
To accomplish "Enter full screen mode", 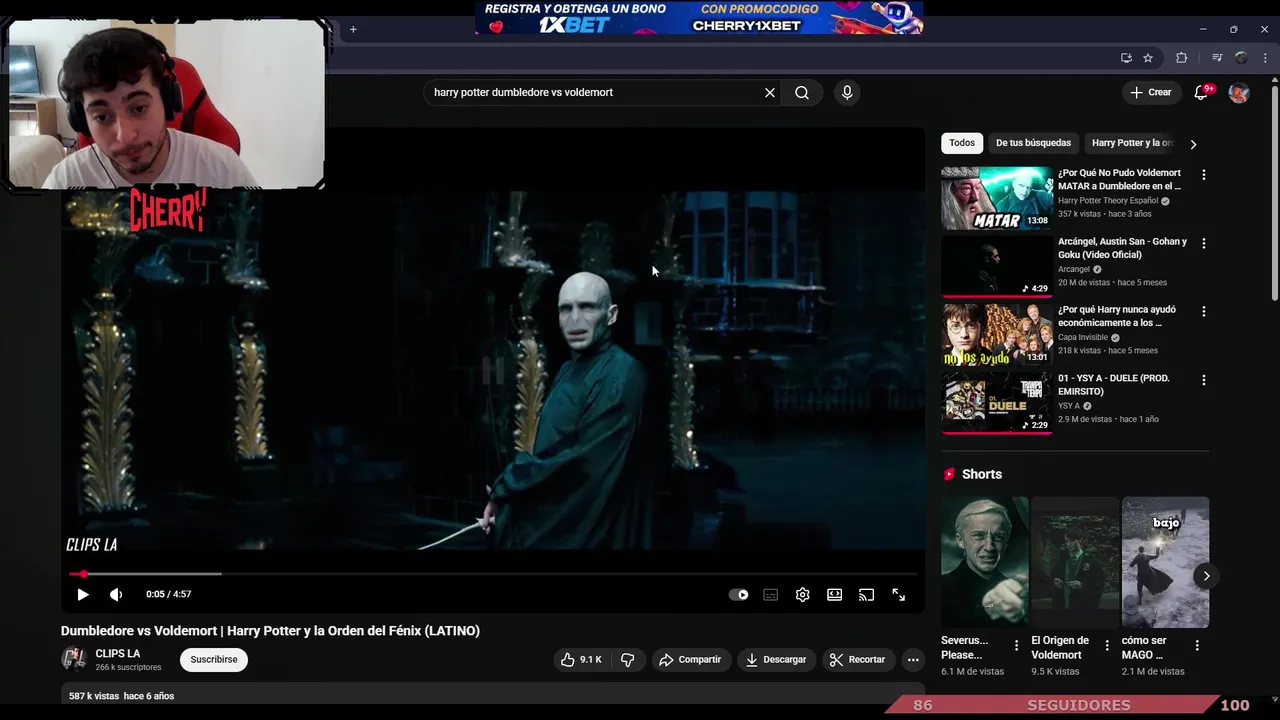I will (899, 594).
